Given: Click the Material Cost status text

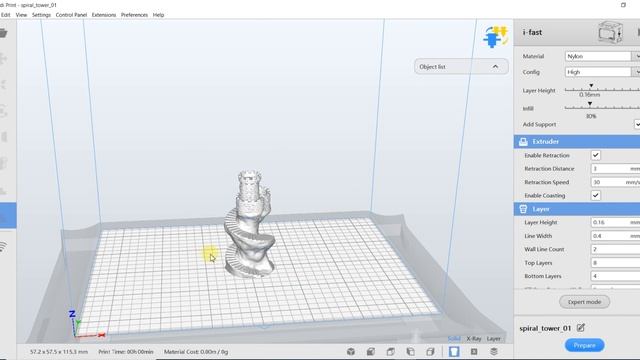Looking at the screenshot, I should 196,351.
